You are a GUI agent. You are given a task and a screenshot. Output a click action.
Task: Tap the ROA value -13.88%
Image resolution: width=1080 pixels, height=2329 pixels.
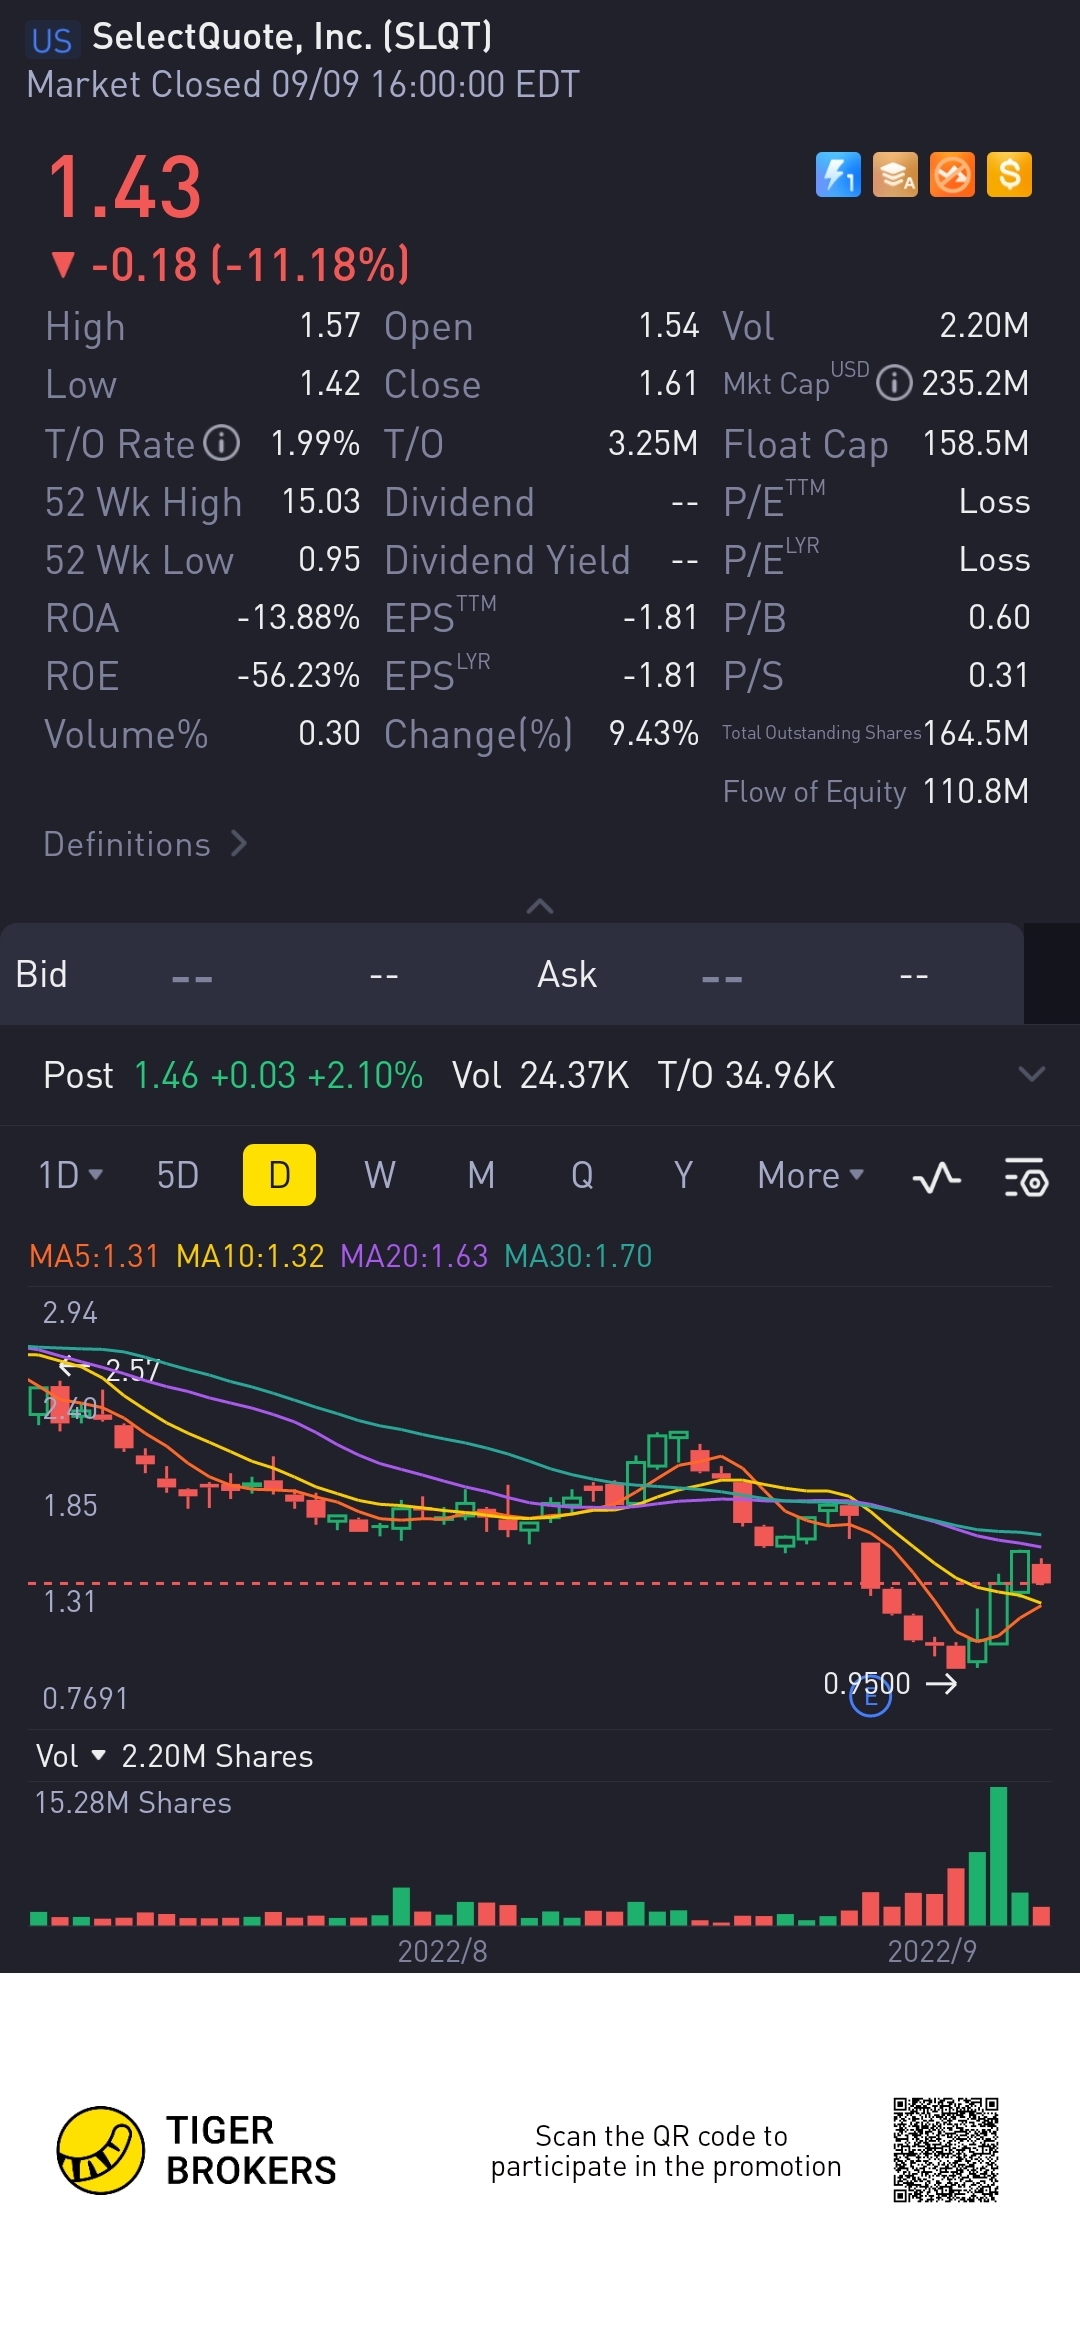point(298,617)
